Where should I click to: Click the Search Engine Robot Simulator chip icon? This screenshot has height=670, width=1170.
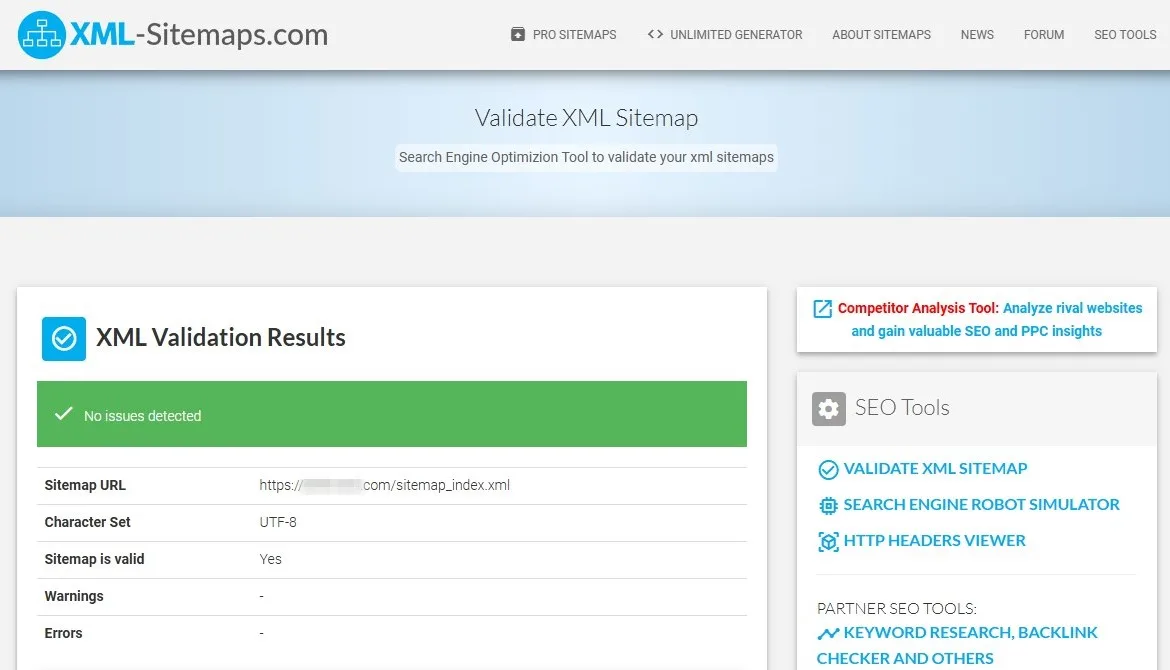(828, 506)
